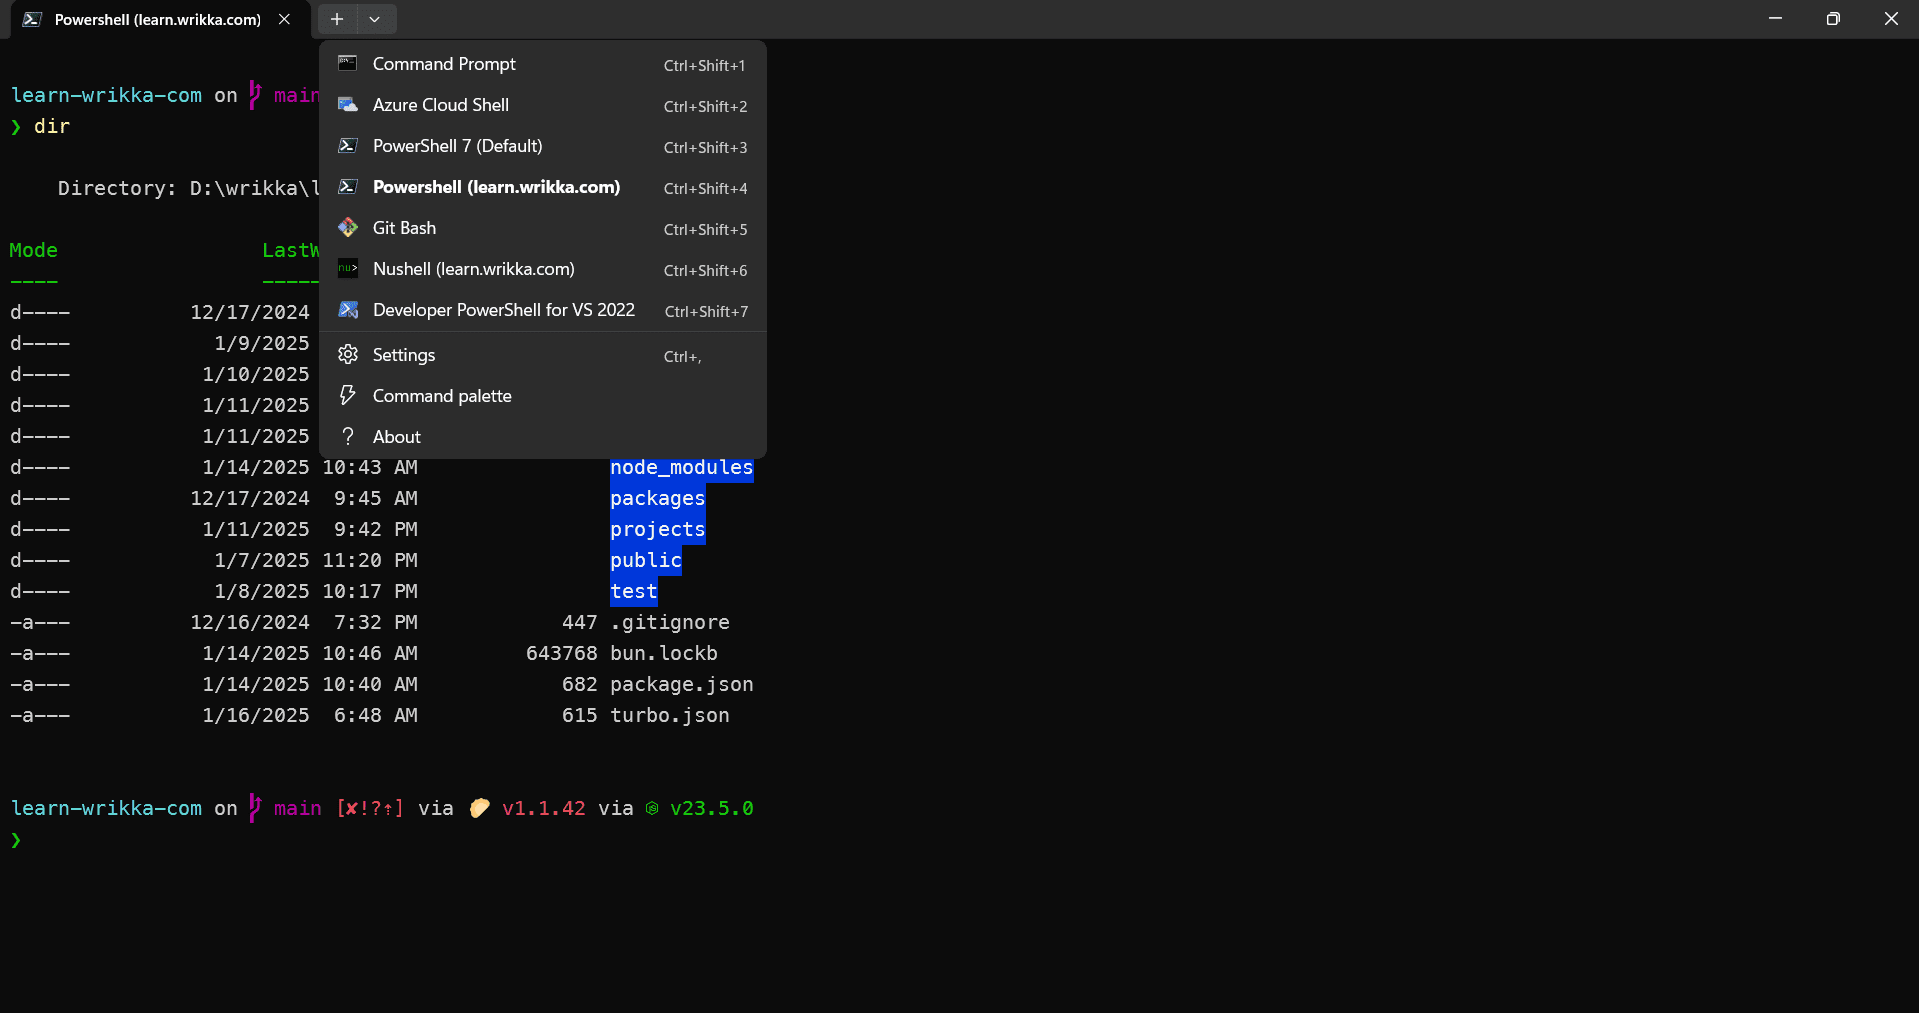Click the Directory: D:\wrikka path line
The width and height of the screenshot is (1919, 1013).
coord(188,188)
